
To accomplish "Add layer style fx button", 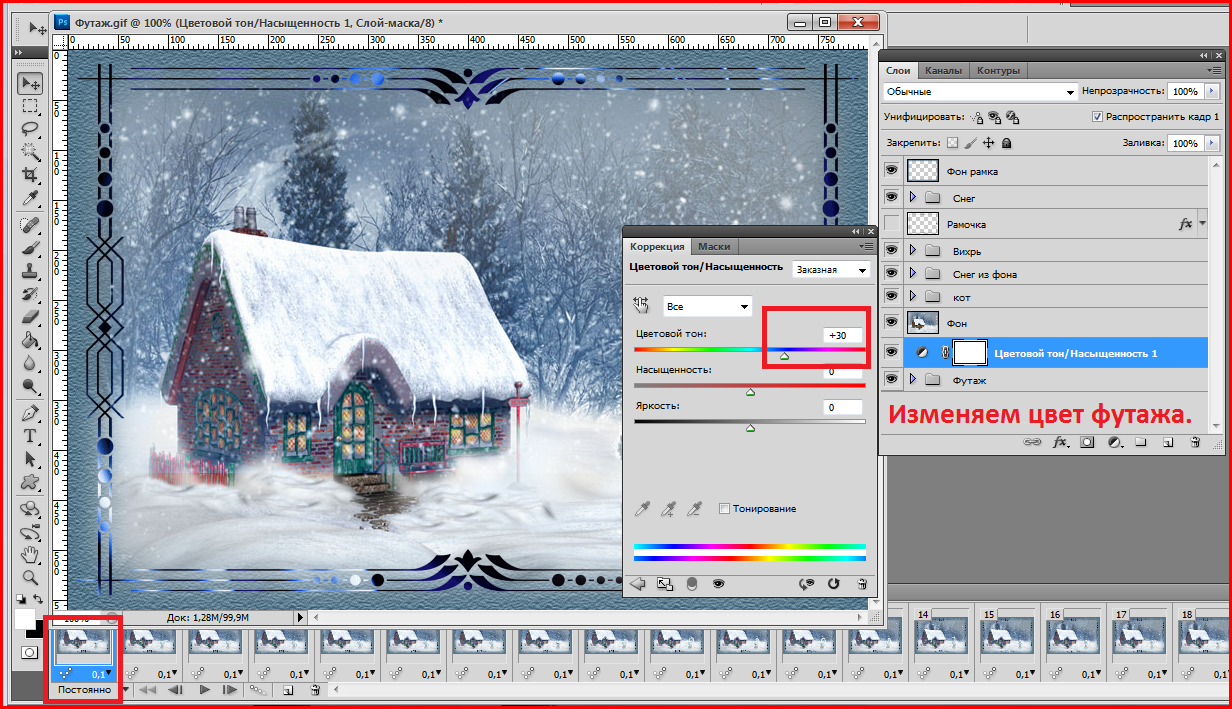I will click(x=1060, y=441).
